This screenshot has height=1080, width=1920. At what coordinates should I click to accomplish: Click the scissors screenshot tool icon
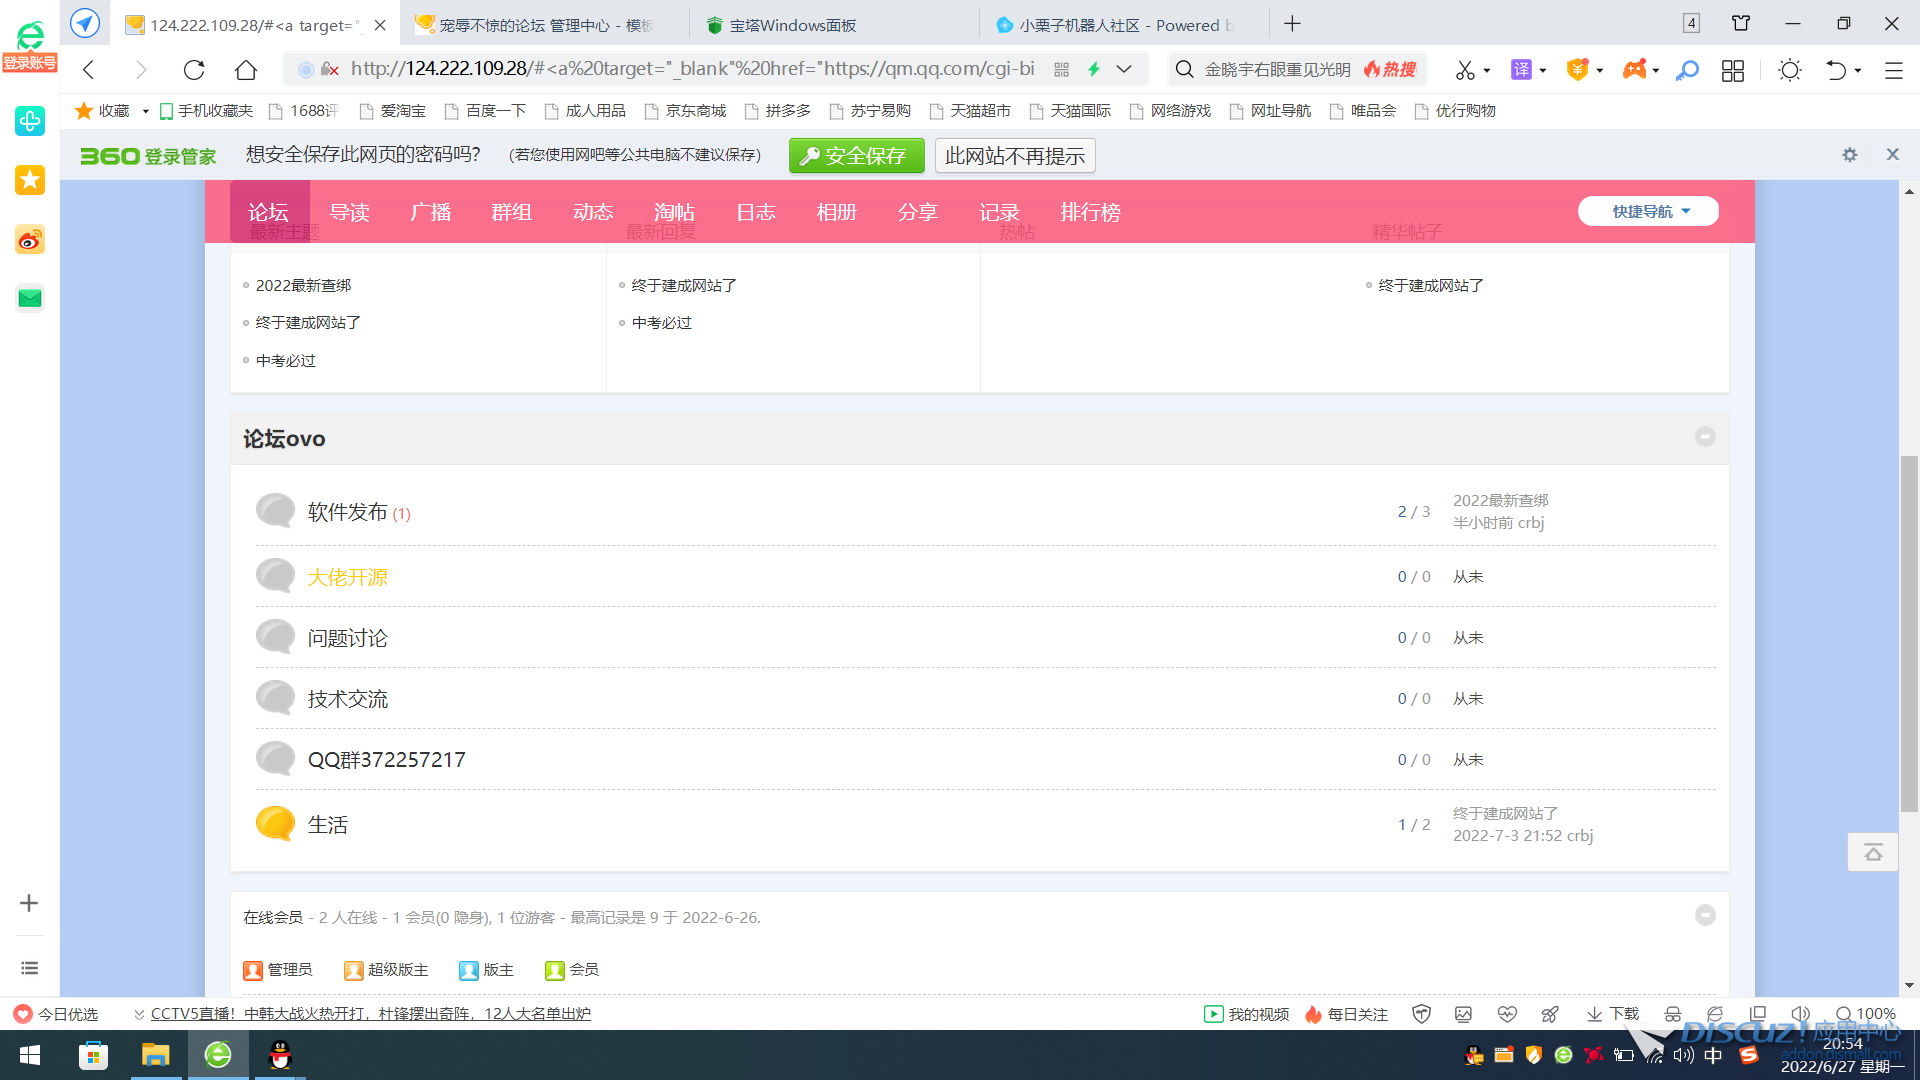tap(1465, 69)
